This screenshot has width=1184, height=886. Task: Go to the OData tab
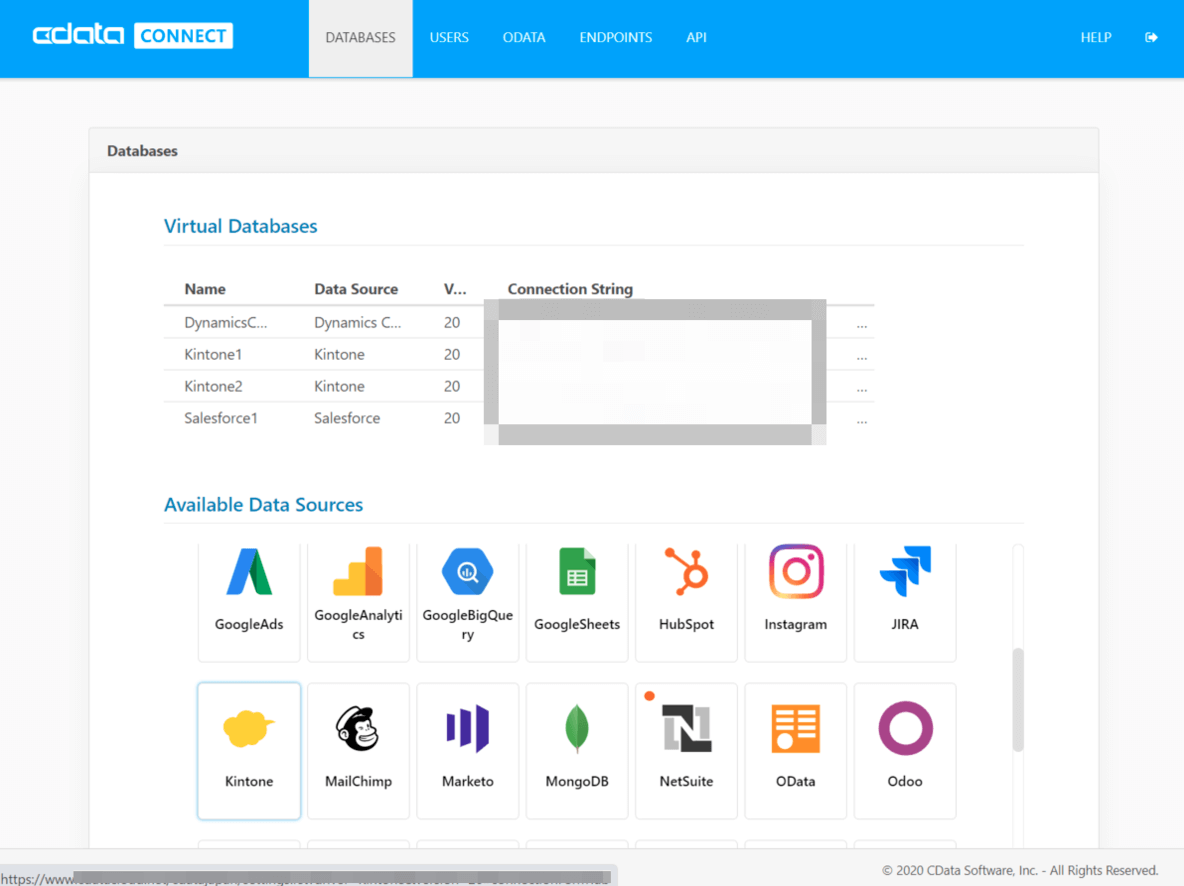click(524, 38)
